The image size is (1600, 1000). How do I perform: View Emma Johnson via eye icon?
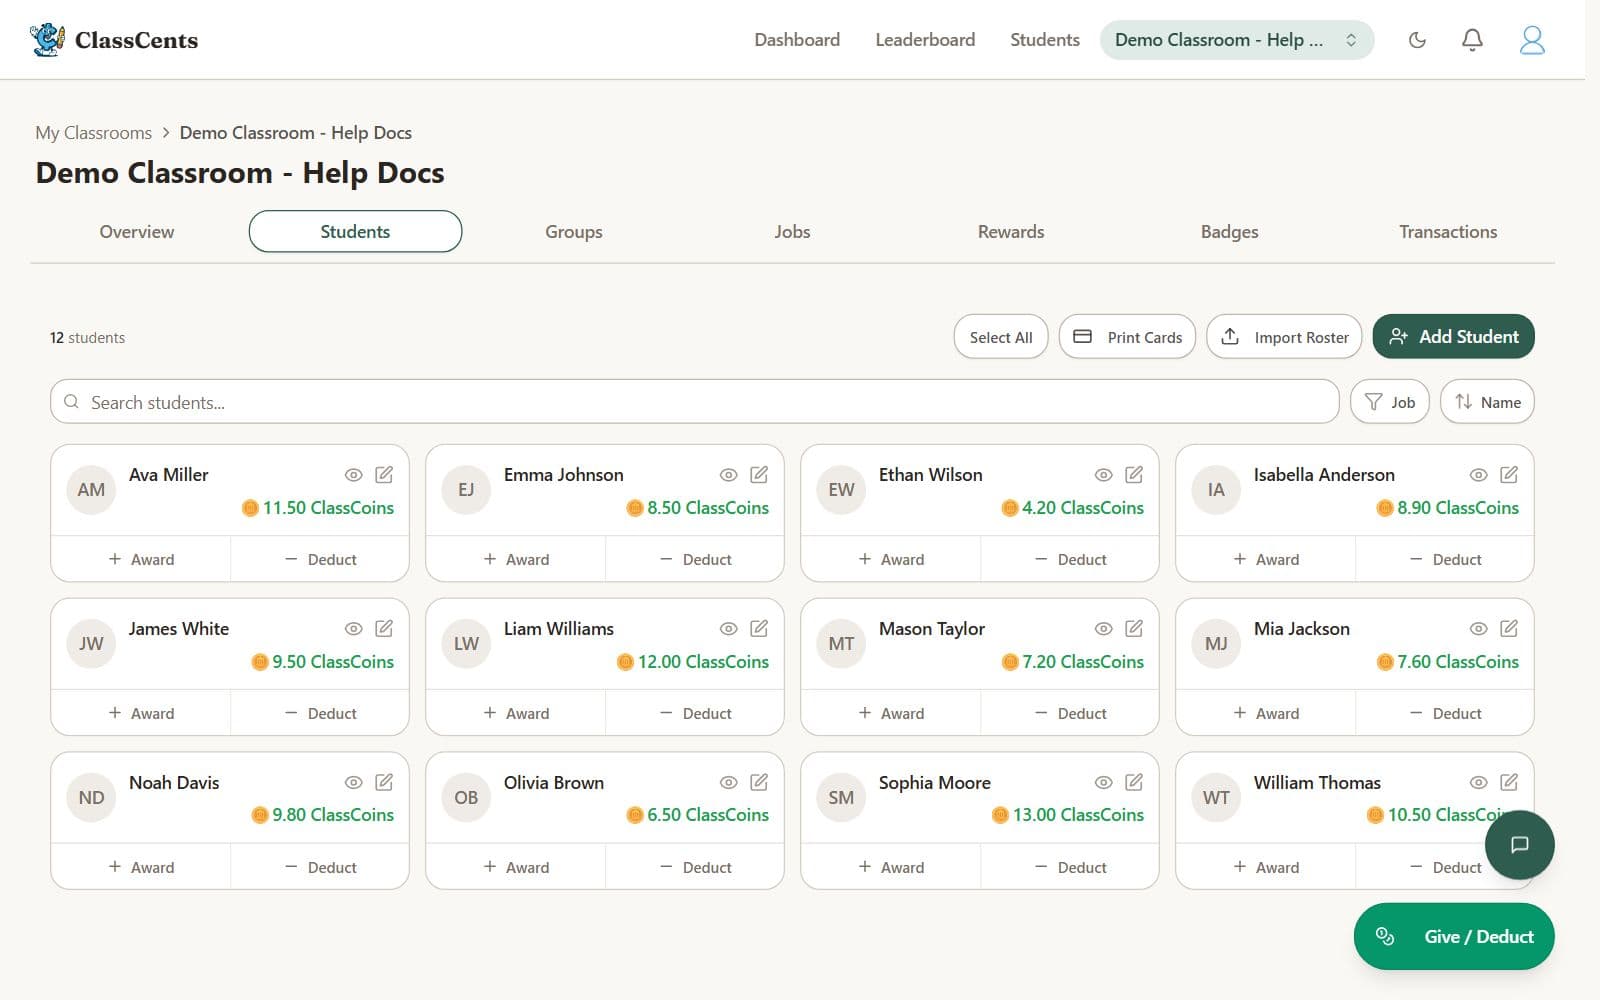[728, 475]
